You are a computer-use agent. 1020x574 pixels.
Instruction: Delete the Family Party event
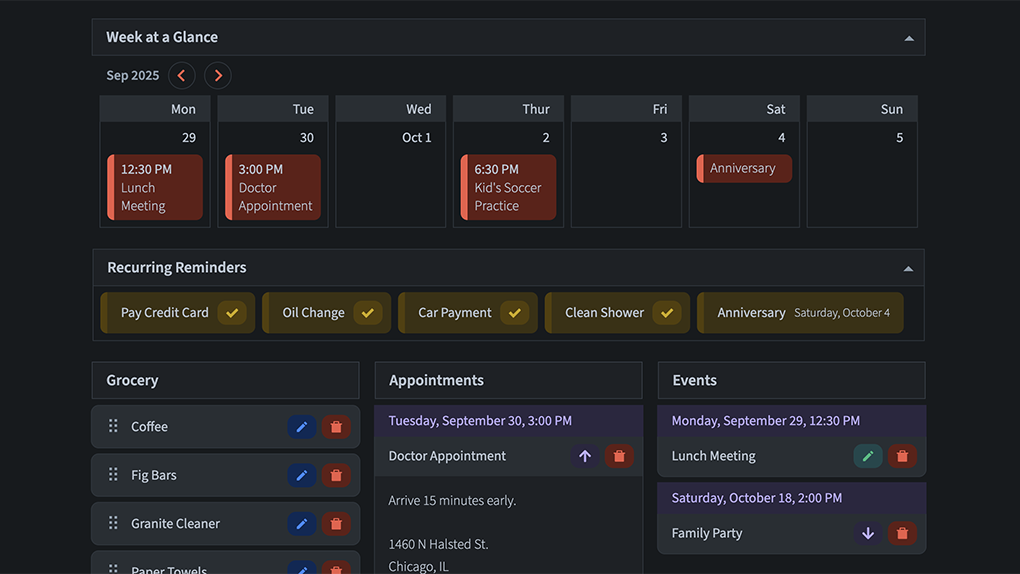point(902,534)
